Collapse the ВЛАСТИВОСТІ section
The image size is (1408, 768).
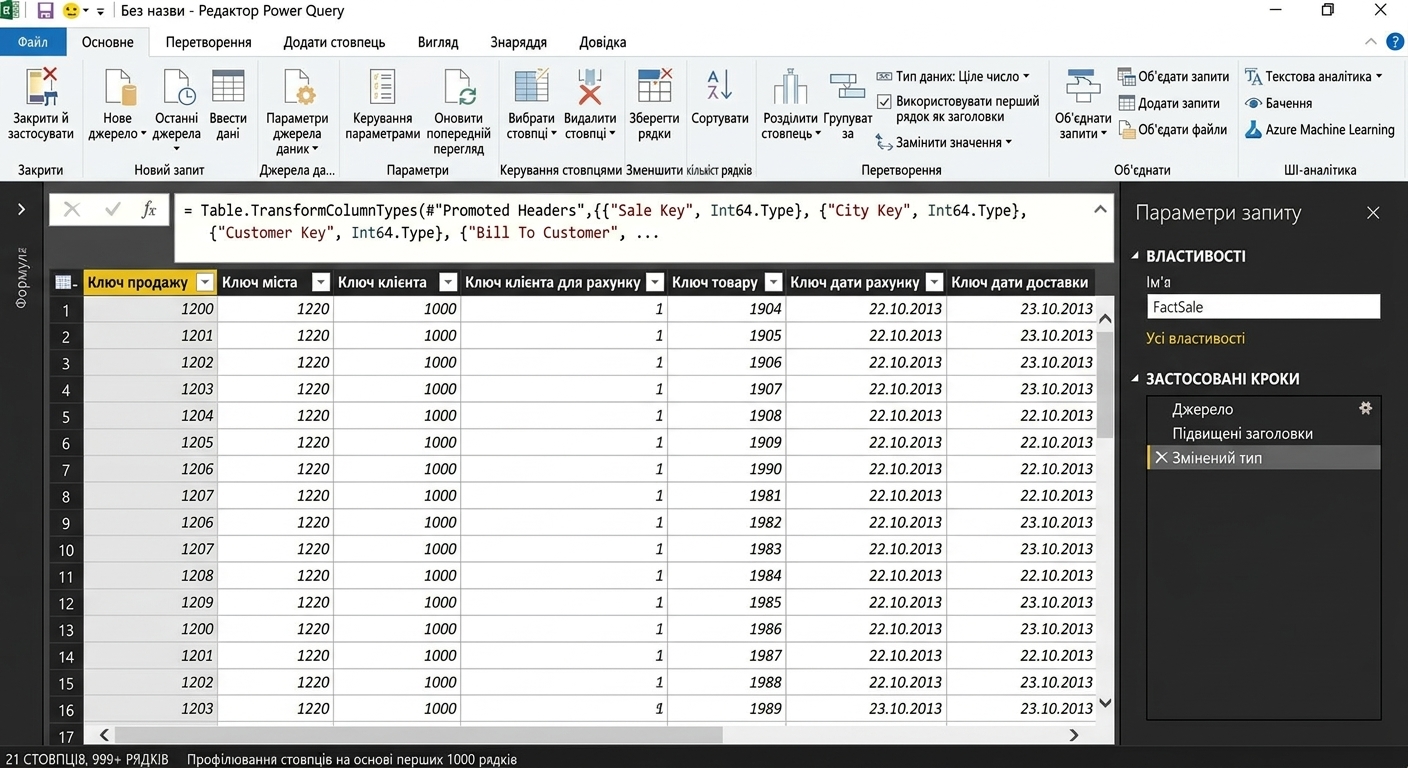click(1136, 256)
